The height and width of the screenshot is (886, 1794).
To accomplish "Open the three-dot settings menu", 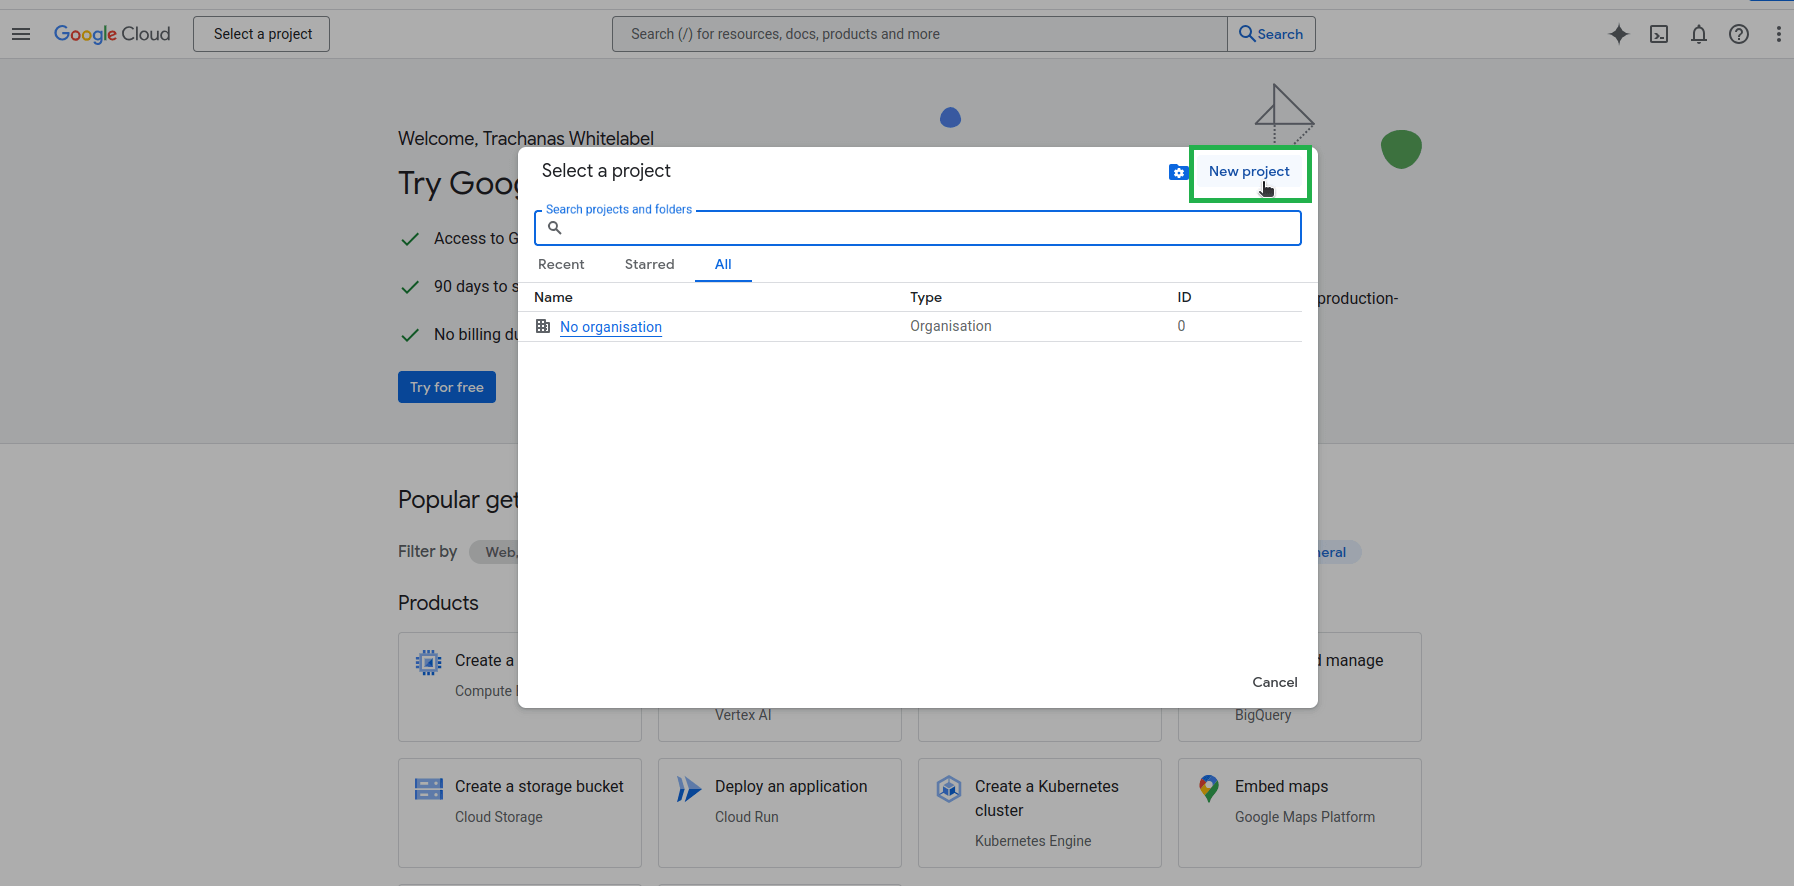I will click(1777, 34).
